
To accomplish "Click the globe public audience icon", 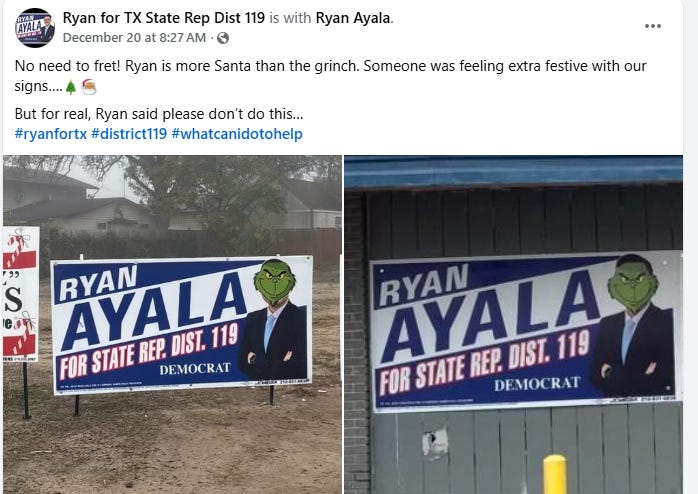I will [223, 38].
